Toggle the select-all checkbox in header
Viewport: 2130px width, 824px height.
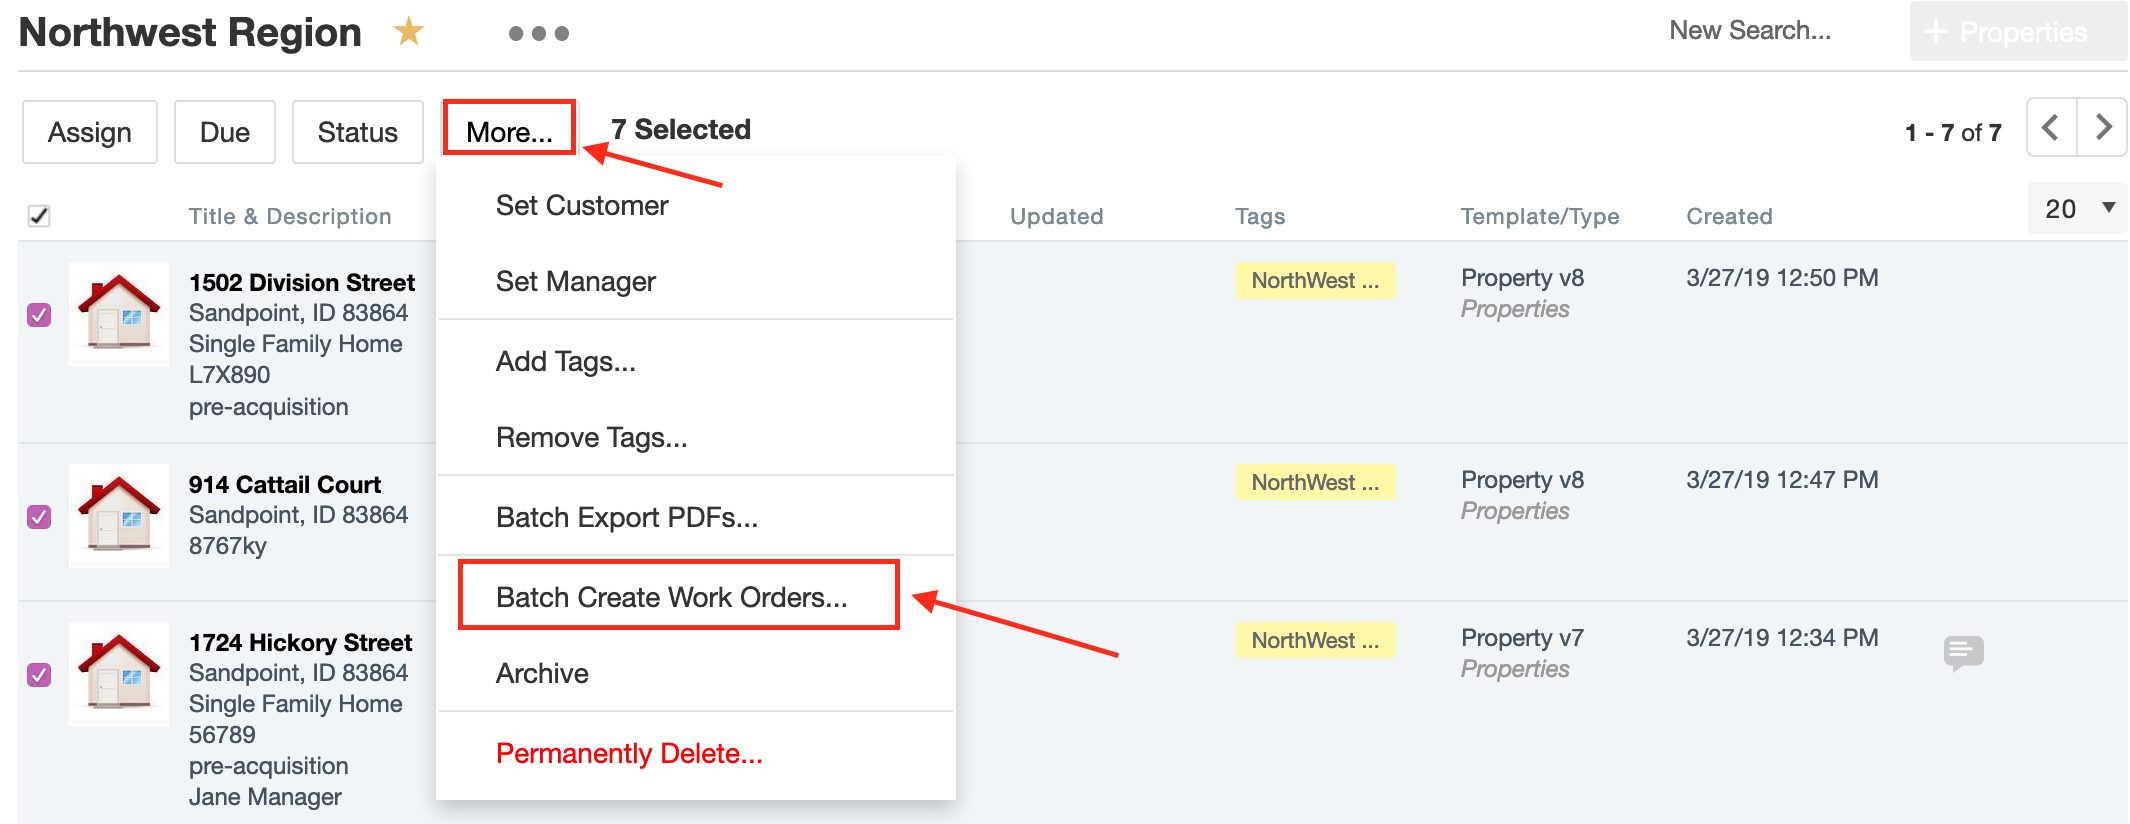(39, 216)
